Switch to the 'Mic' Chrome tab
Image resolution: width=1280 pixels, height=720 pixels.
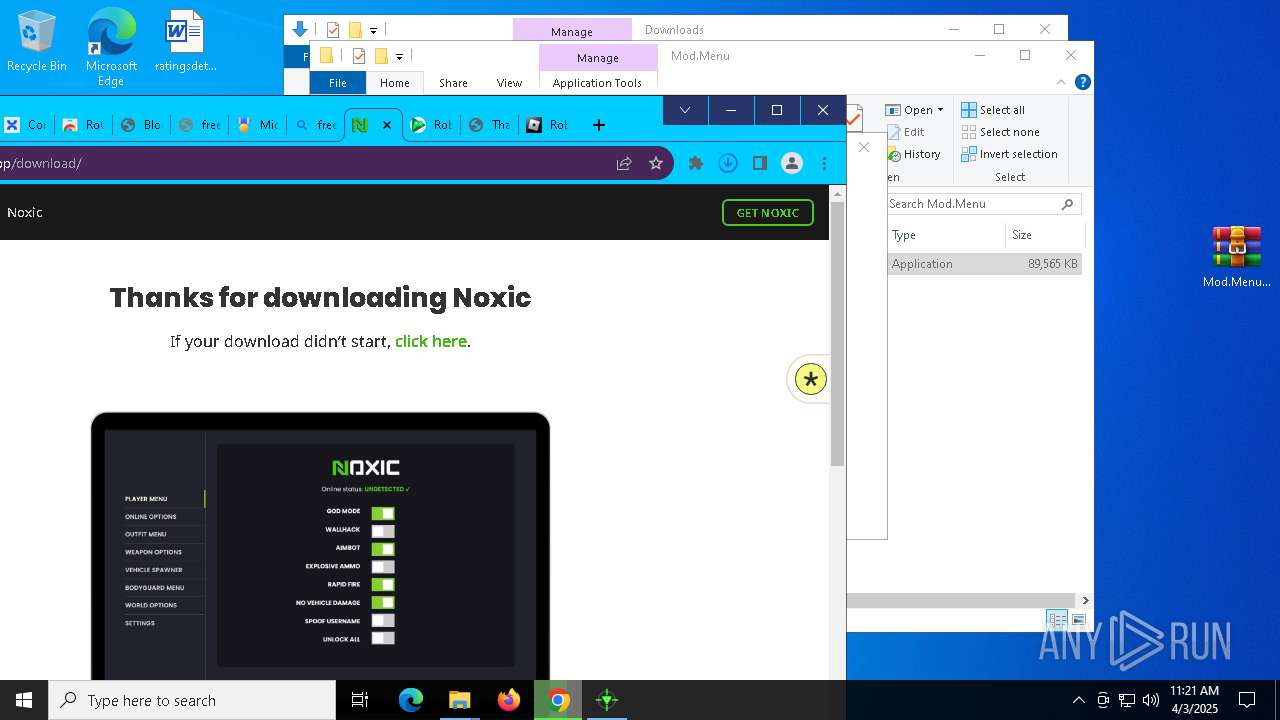(257, 125)
